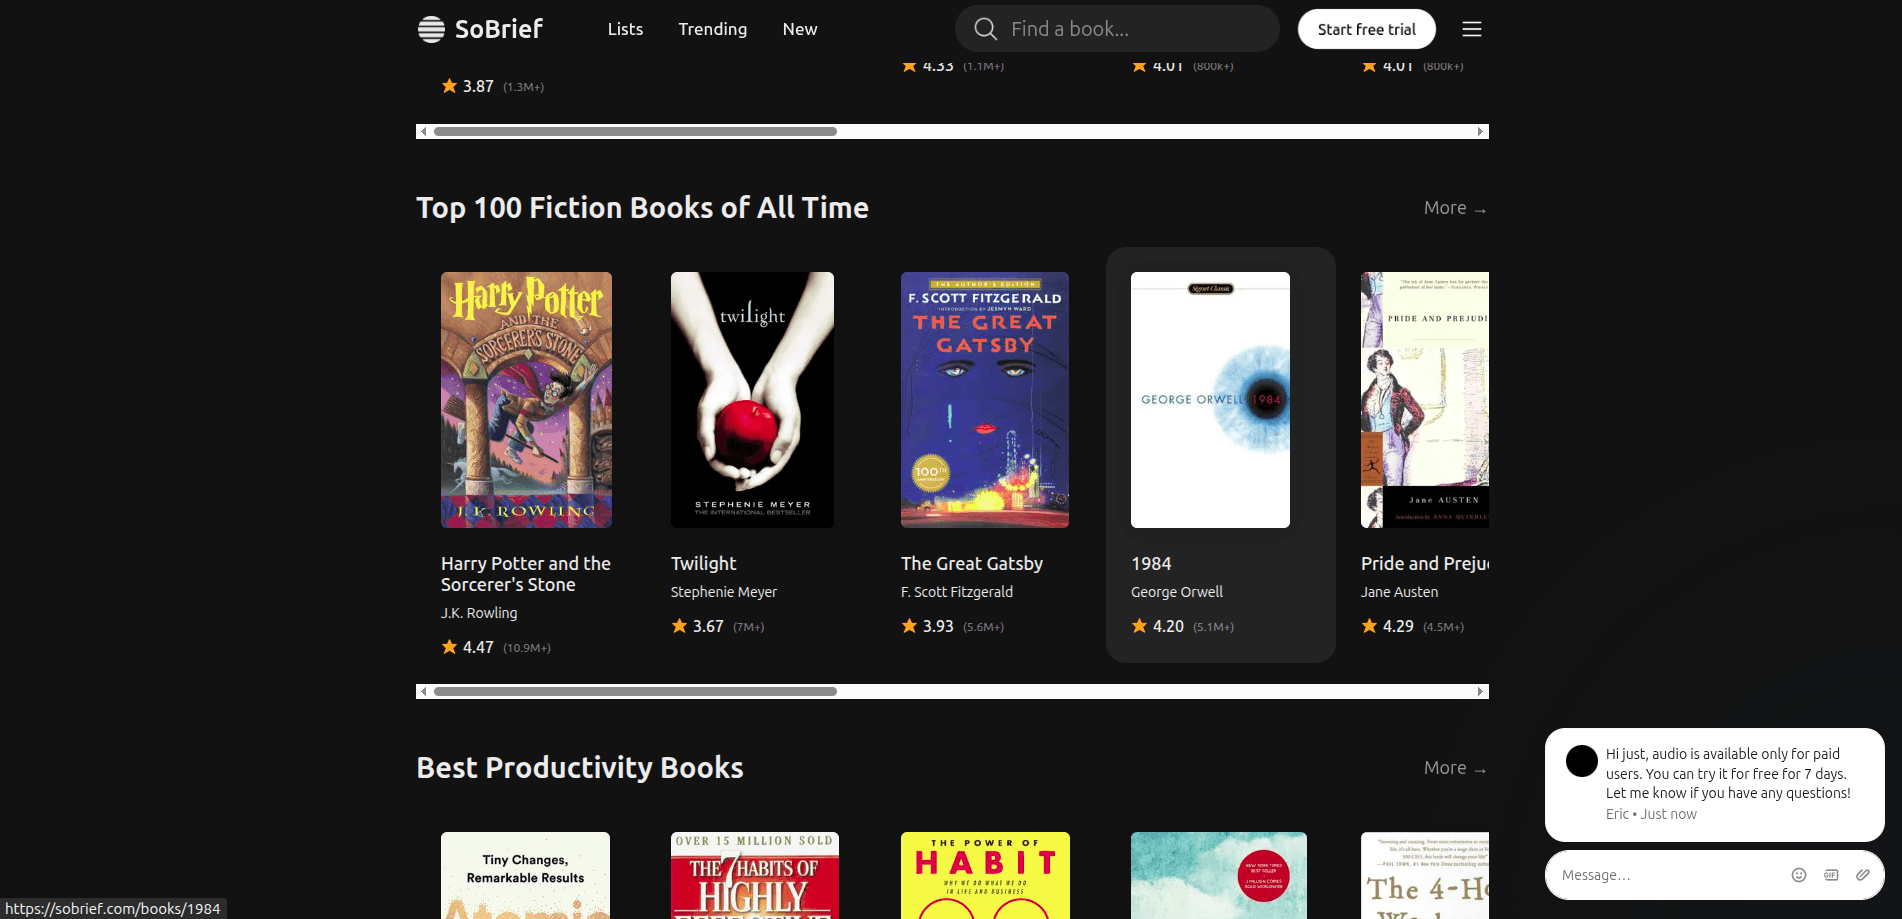This screenshot has height=919, width=1902.
Task: Click right arrow of upper list scrollbar
Action: [1481, 131]
